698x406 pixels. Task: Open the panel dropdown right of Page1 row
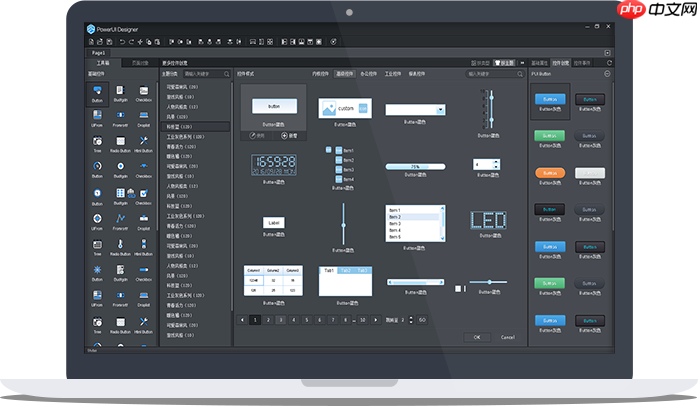click(x=607, y=53)
